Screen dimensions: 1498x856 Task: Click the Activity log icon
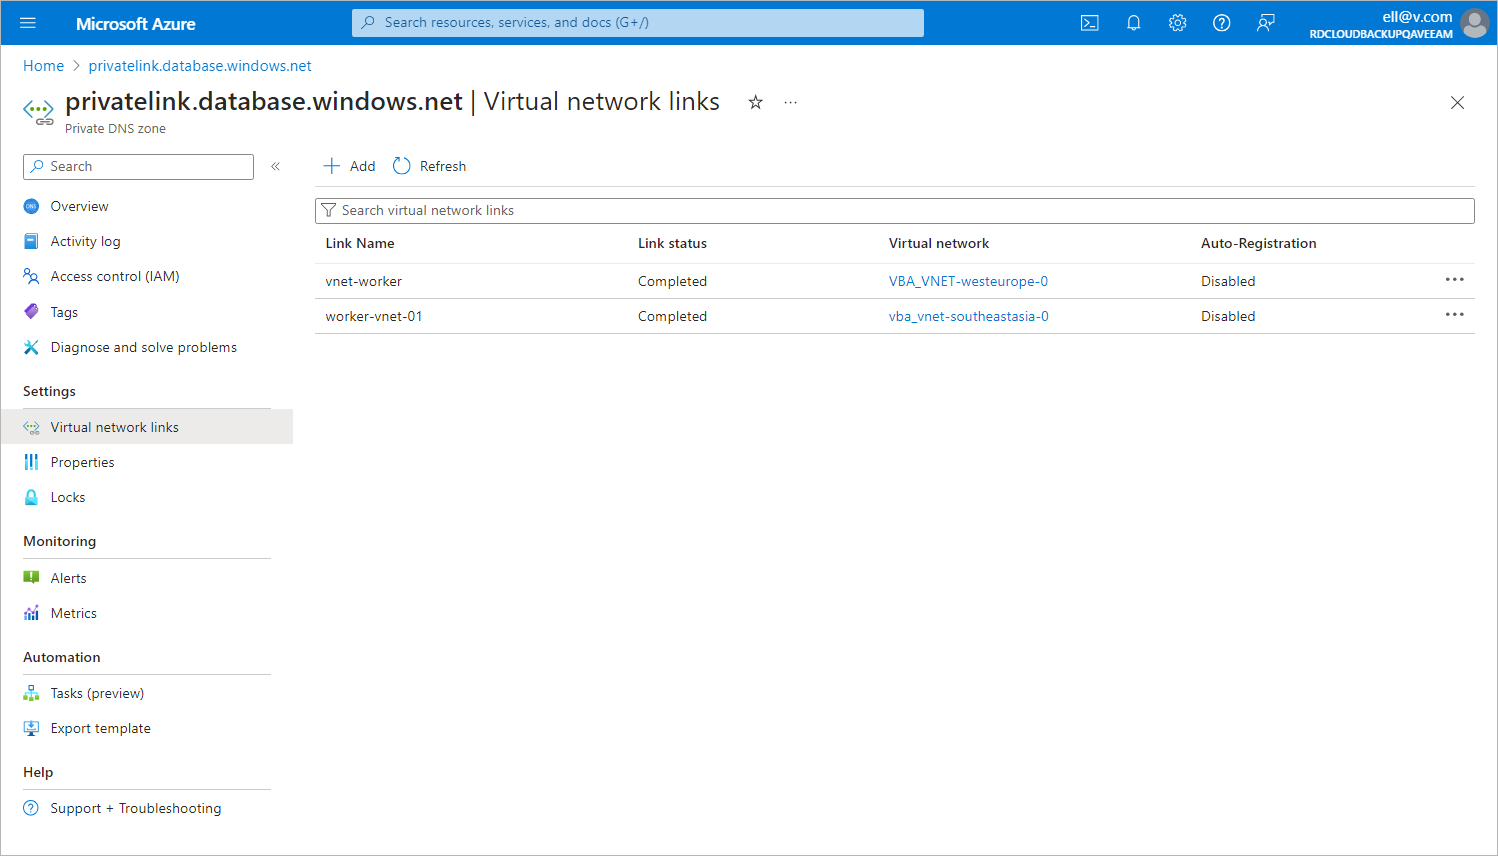click(x=31, y=241)
